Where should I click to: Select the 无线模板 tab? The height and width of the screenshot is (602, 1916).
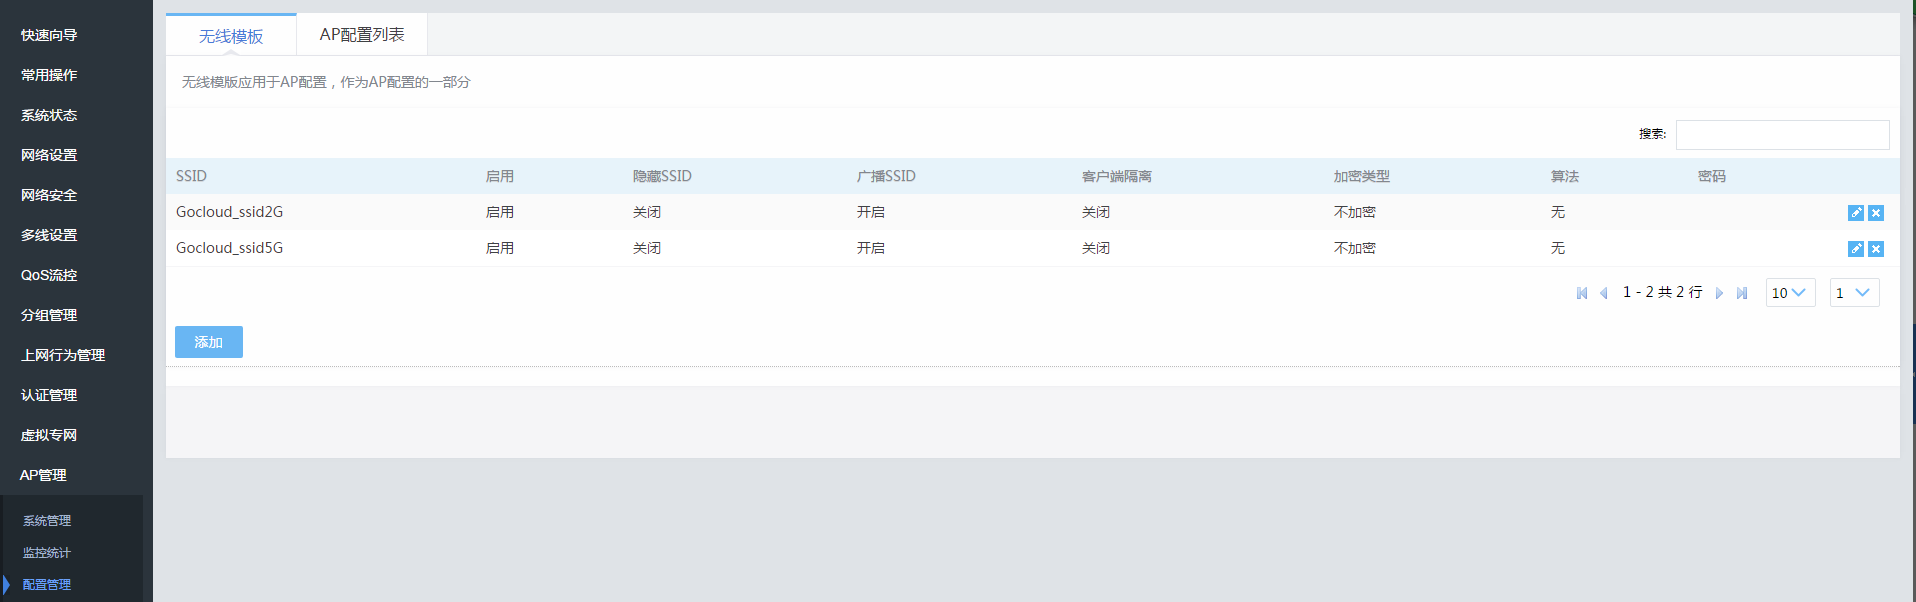point(231,36)
